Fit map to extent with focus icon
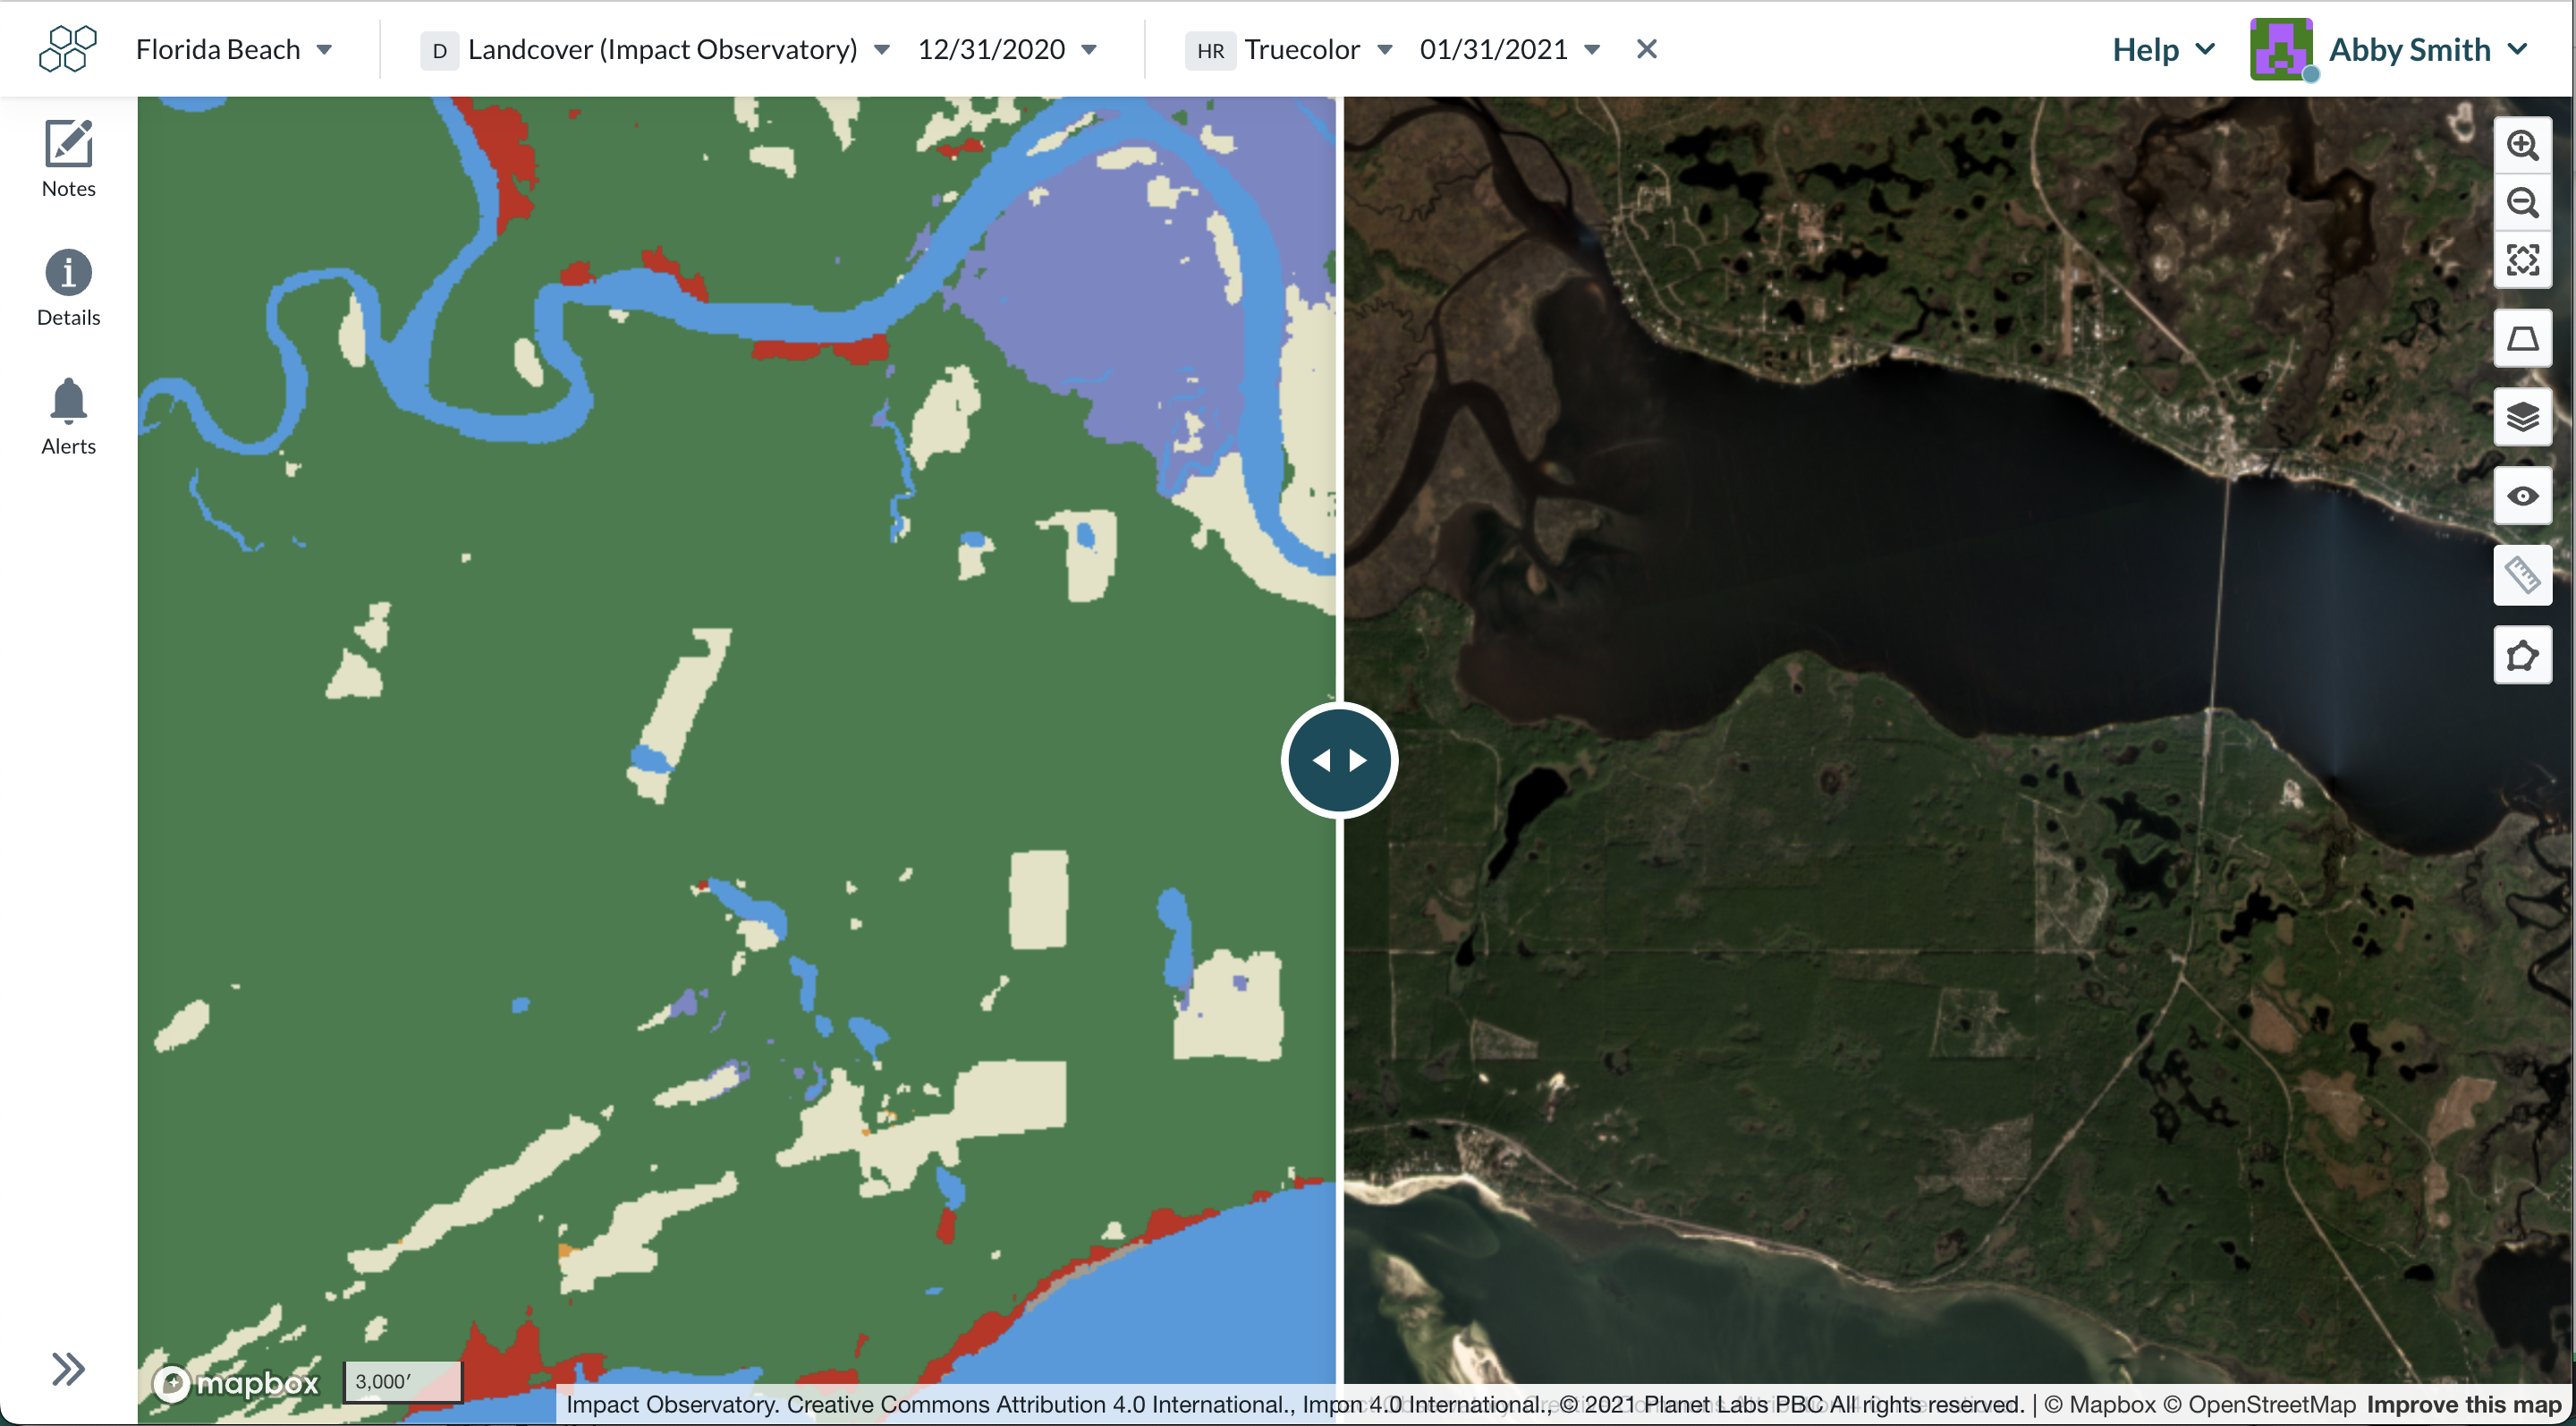This screenshot has width=2576, height=1426. click(x=2522, y=260)
